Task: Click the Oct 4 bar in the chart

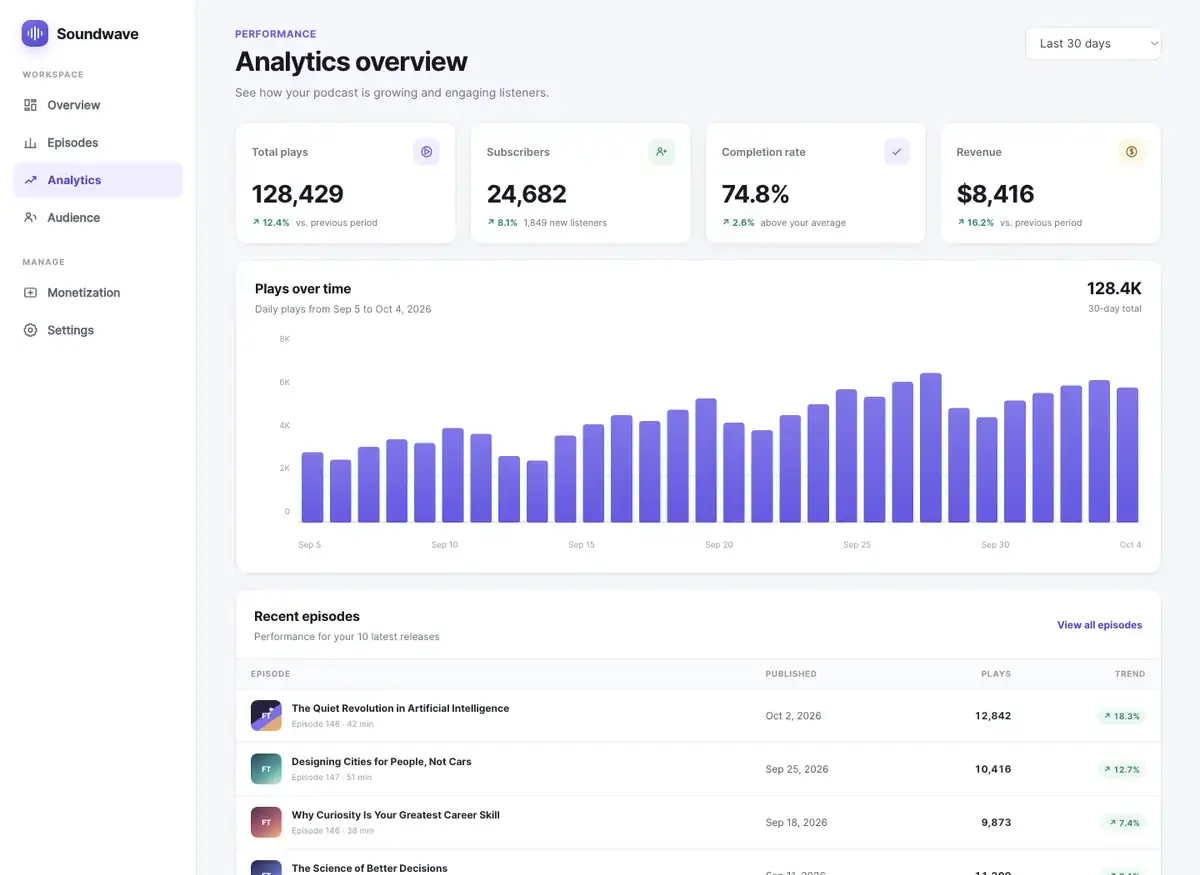Action: click(x=1127, y=455)
